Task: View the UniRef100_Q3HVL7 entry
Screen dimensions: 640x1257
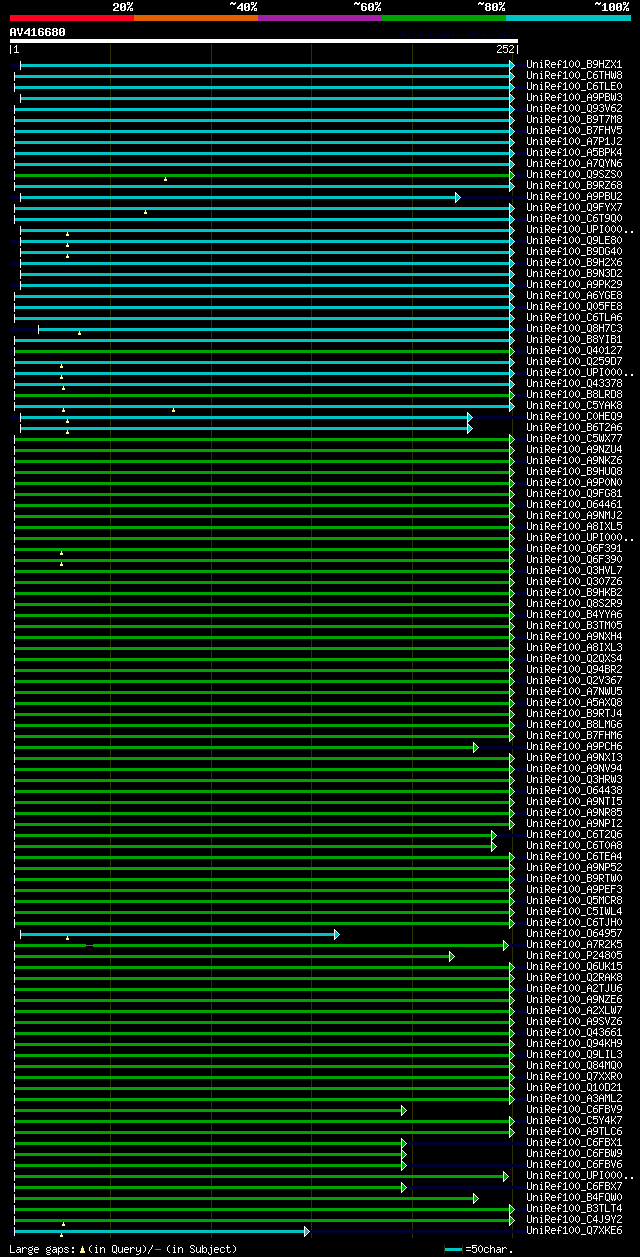Action: [574, 571]
